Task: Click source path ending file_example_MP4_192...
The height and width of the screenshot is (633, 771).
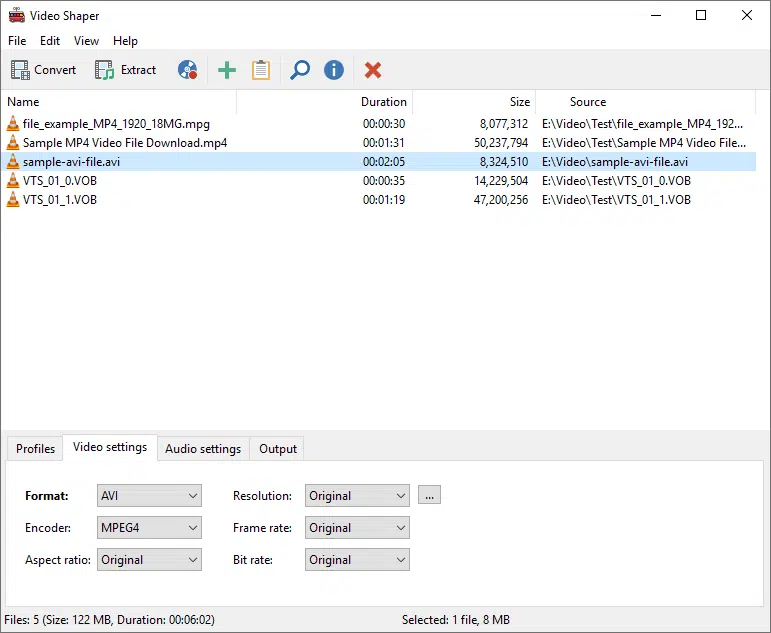Action: pos(642,124)
